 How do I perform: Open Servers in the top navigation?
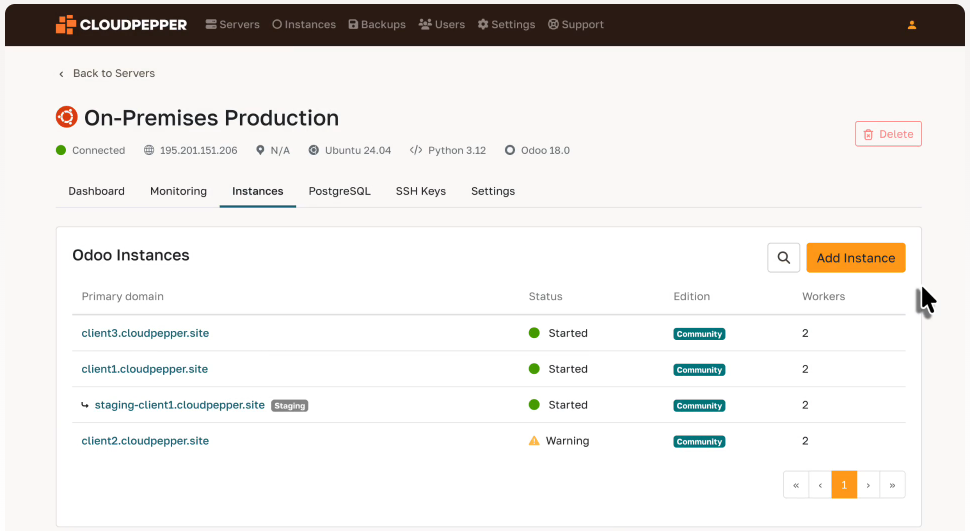coord(232,25)
